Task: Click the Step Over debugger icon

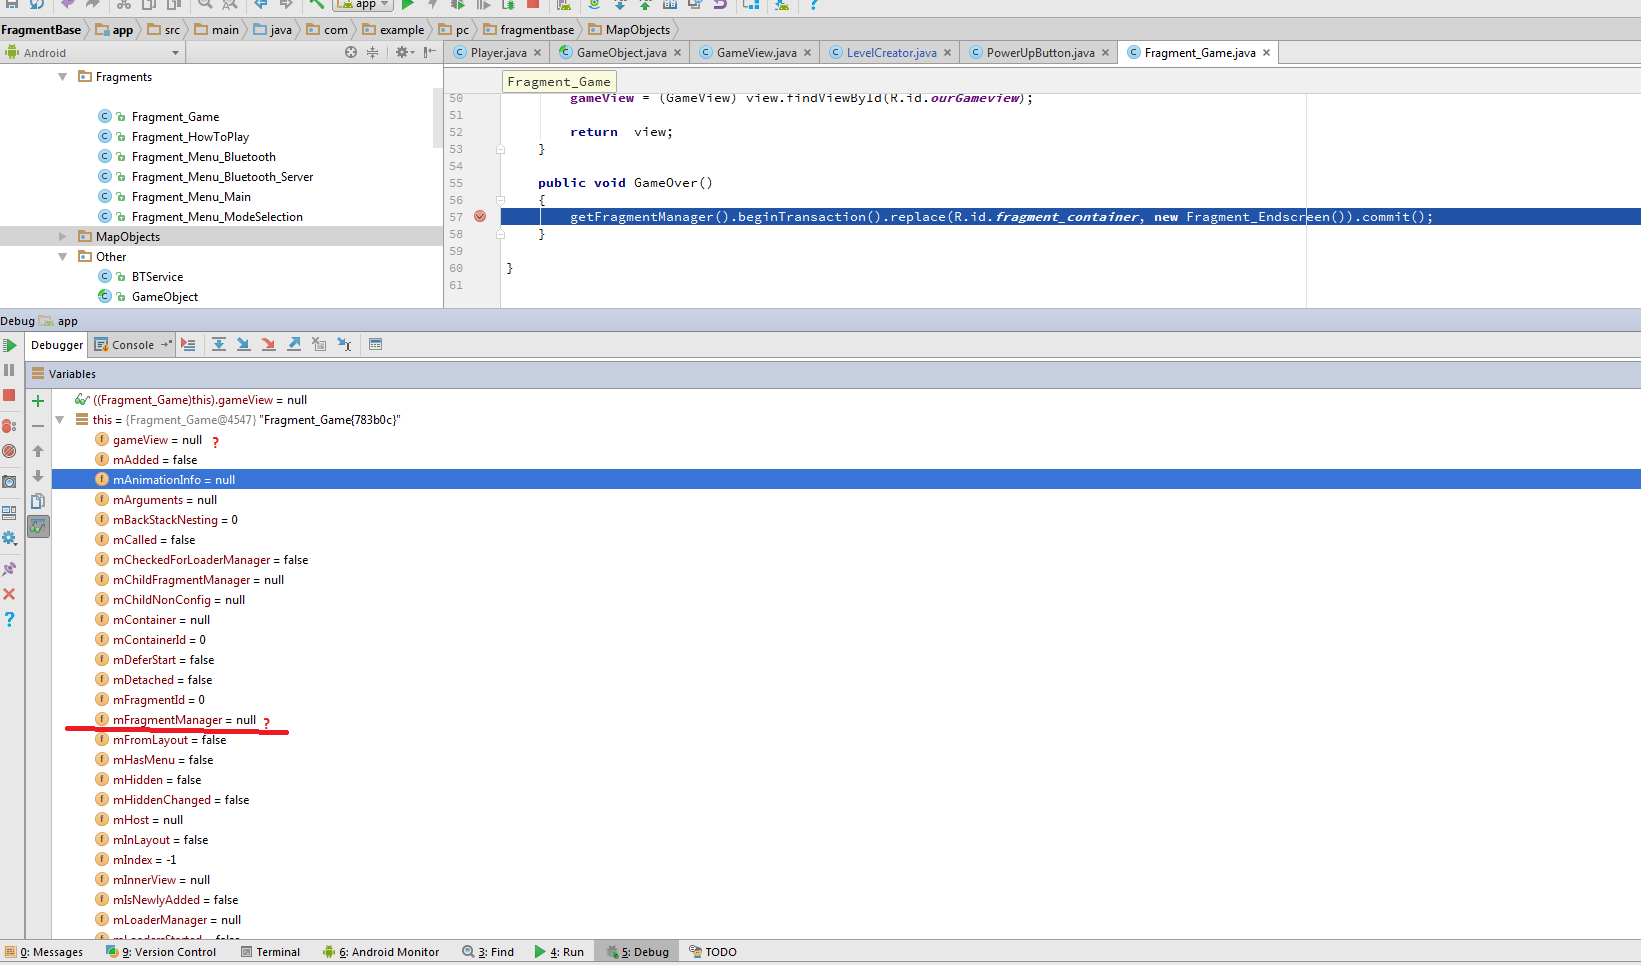Action: [x=218, y=345]
